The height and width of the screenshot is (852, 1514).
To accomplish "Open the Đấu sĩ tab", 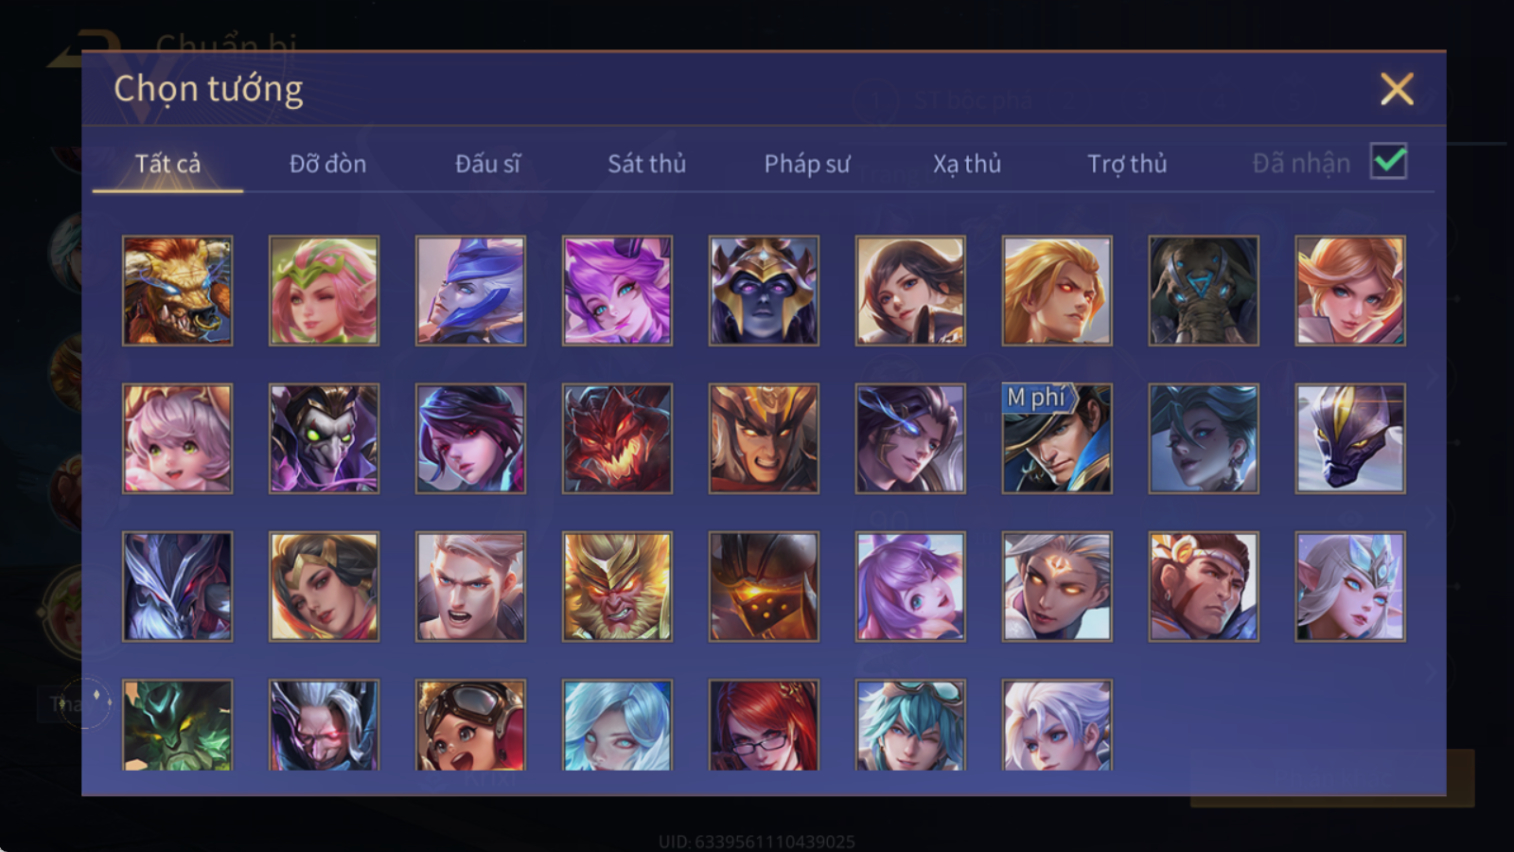I will pos(488,164).
